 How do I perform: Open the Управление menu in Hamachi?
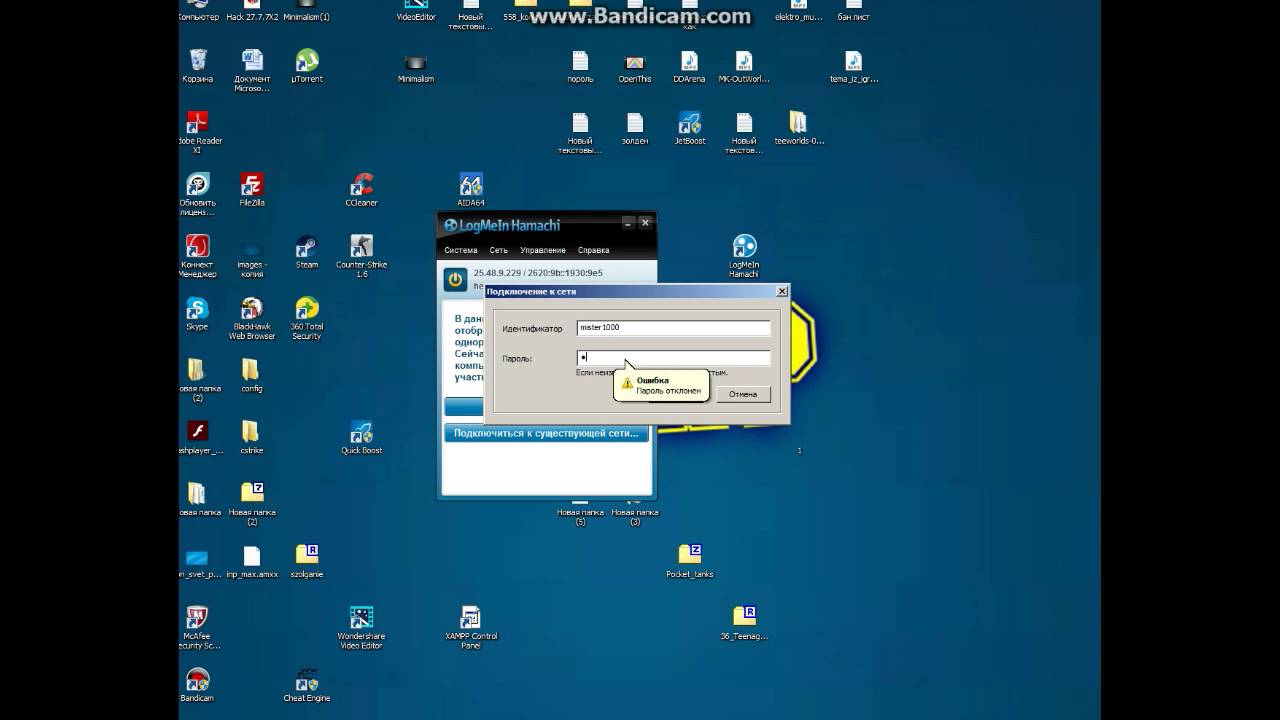point(543,250)
